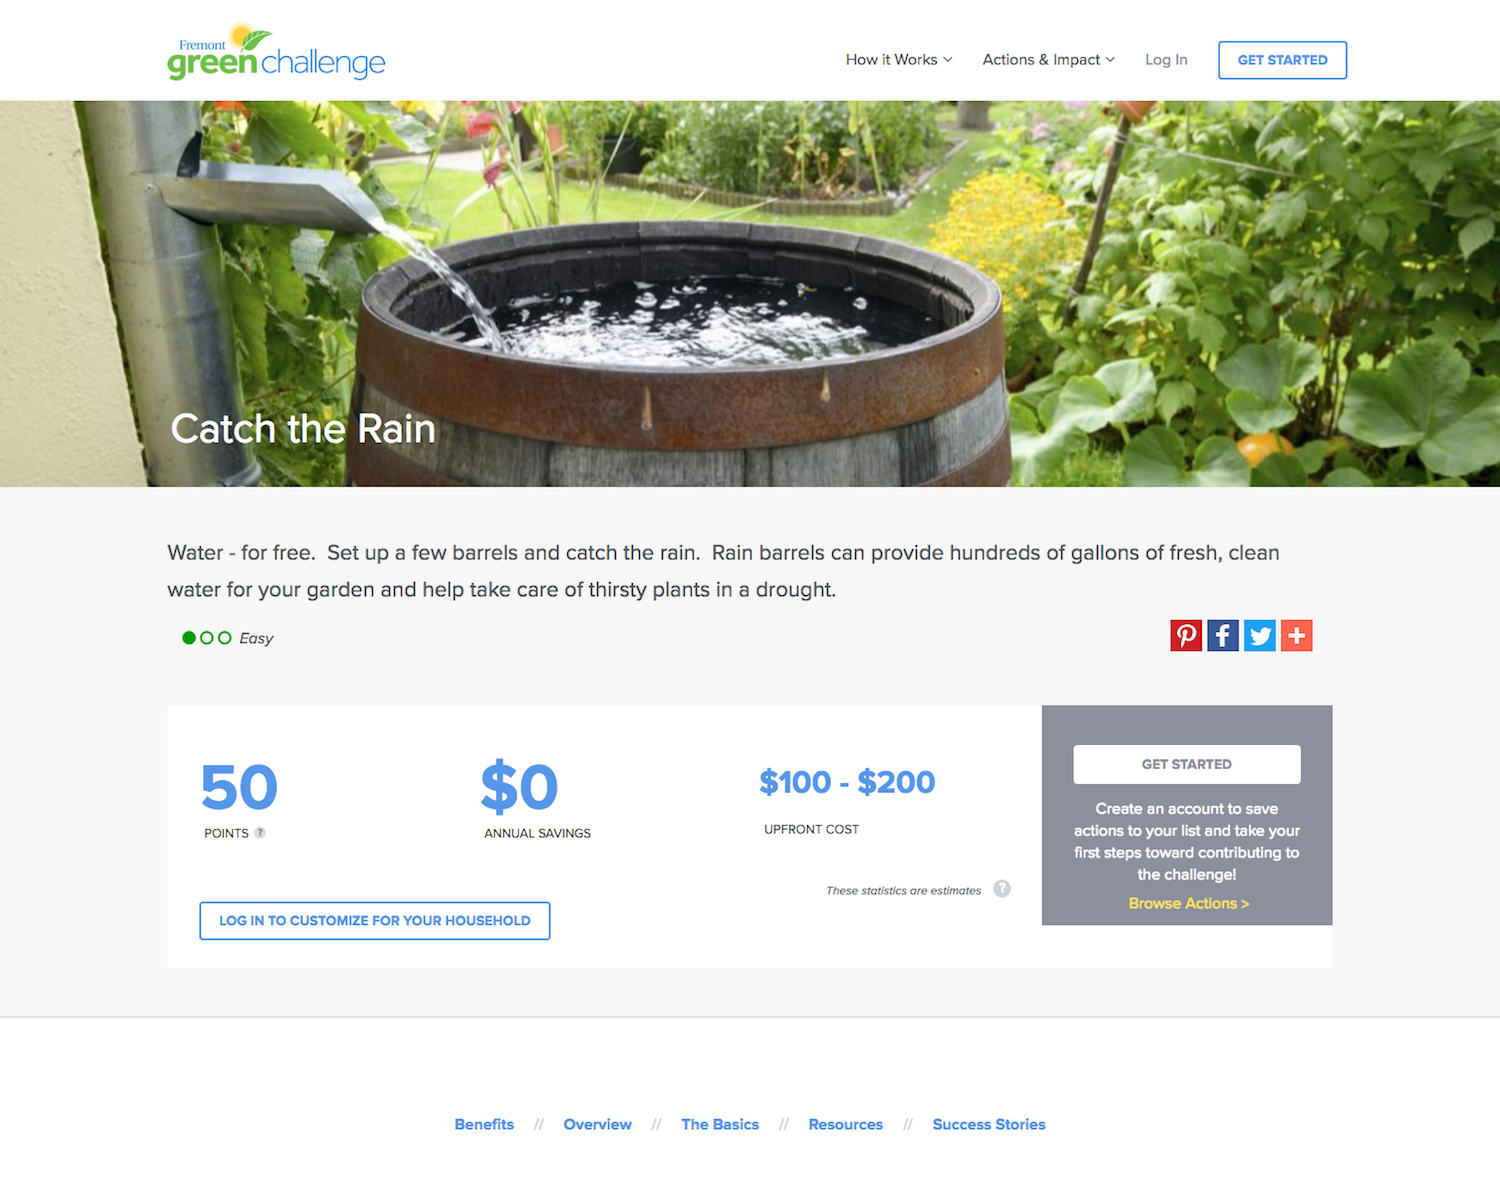Click the Points help question mark
This screenshot has height=1200, width=1500.
pos(260,832)
